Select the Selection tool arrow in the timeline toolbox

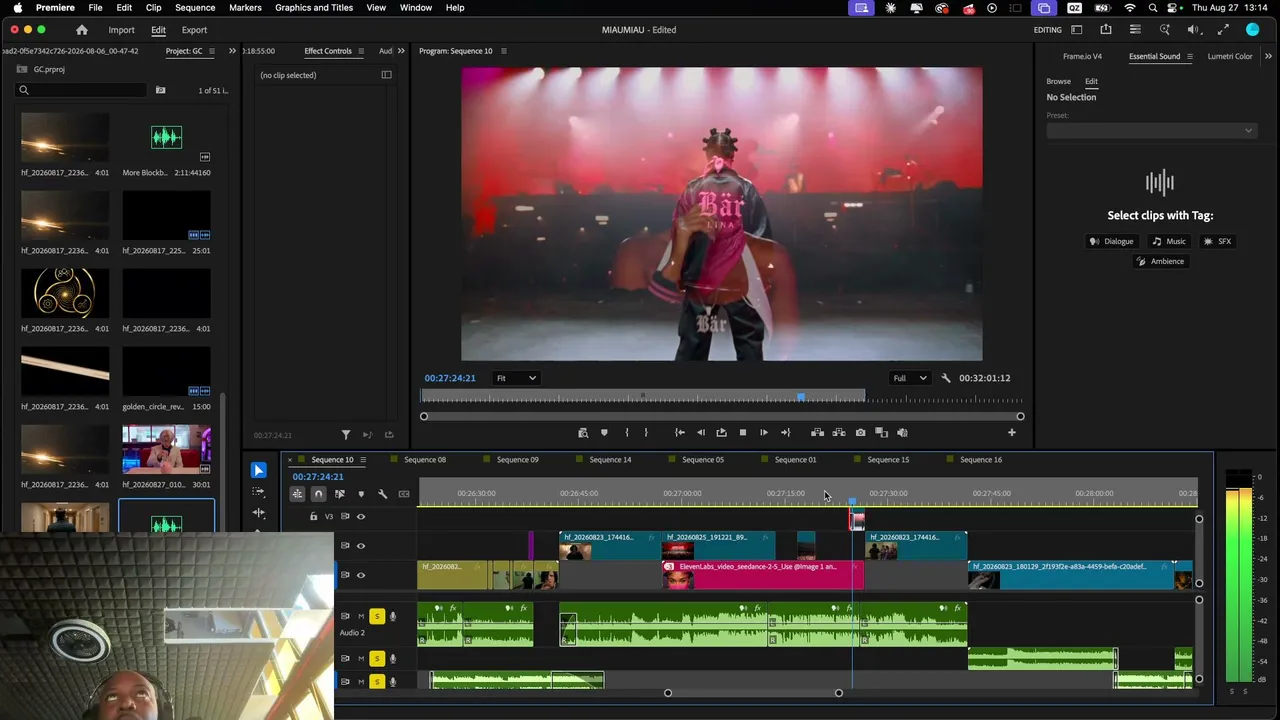coord(258,470)
